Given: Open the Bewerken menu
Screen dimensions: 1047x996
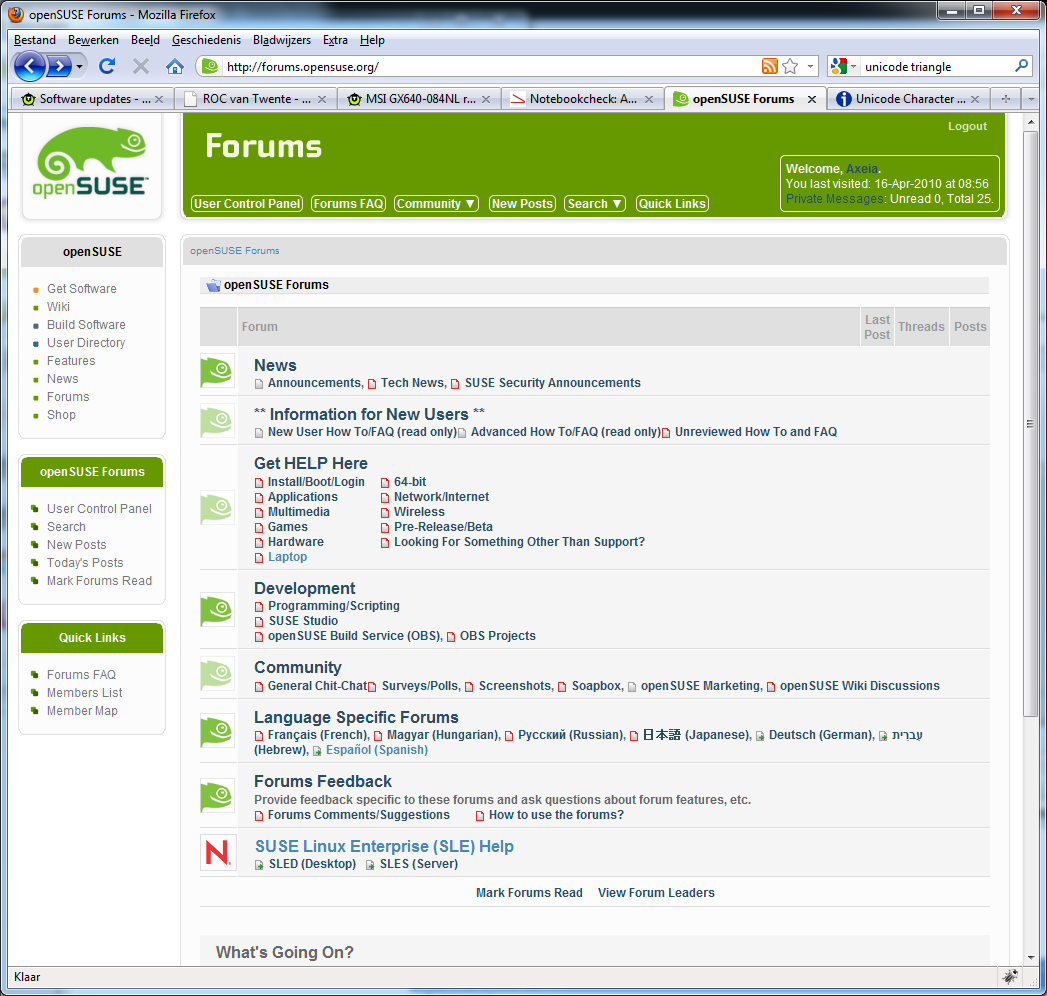Looking at the screenshot, I should (93, 40).
